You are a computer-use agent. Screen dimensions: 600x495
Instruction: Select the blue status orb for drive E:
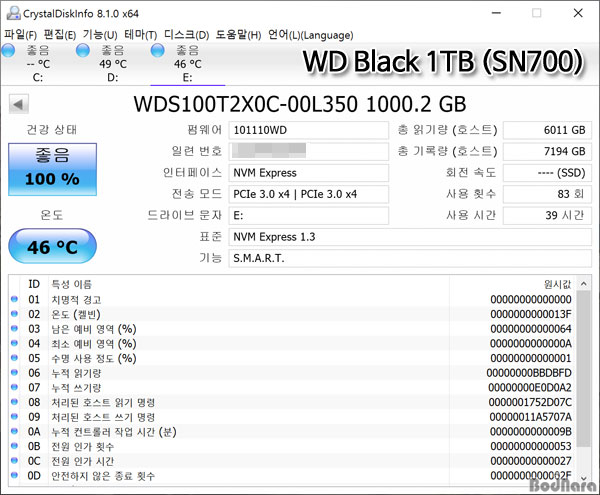click(x=158, y=50)
